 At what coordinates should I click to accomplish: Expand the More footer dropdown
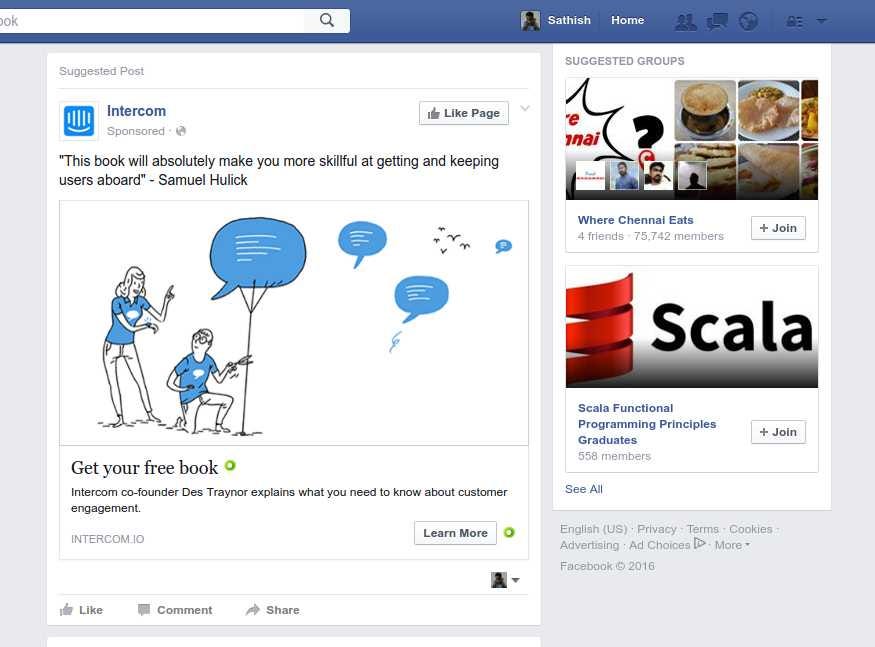732,545
